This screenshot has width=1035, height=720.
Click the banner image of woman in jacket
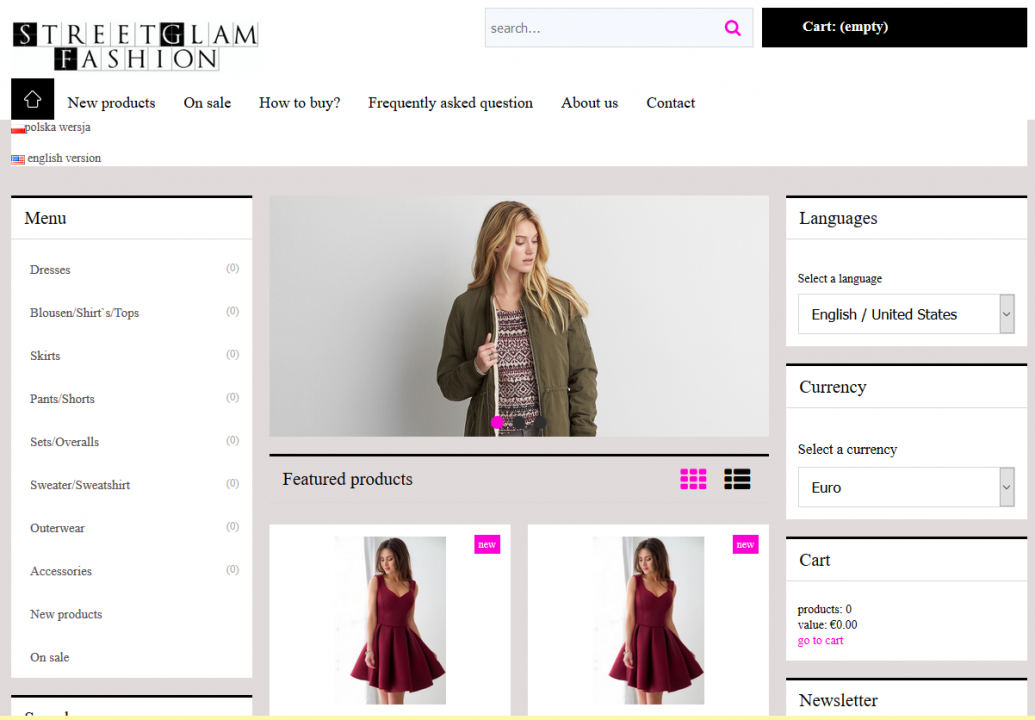pos(519,315)
